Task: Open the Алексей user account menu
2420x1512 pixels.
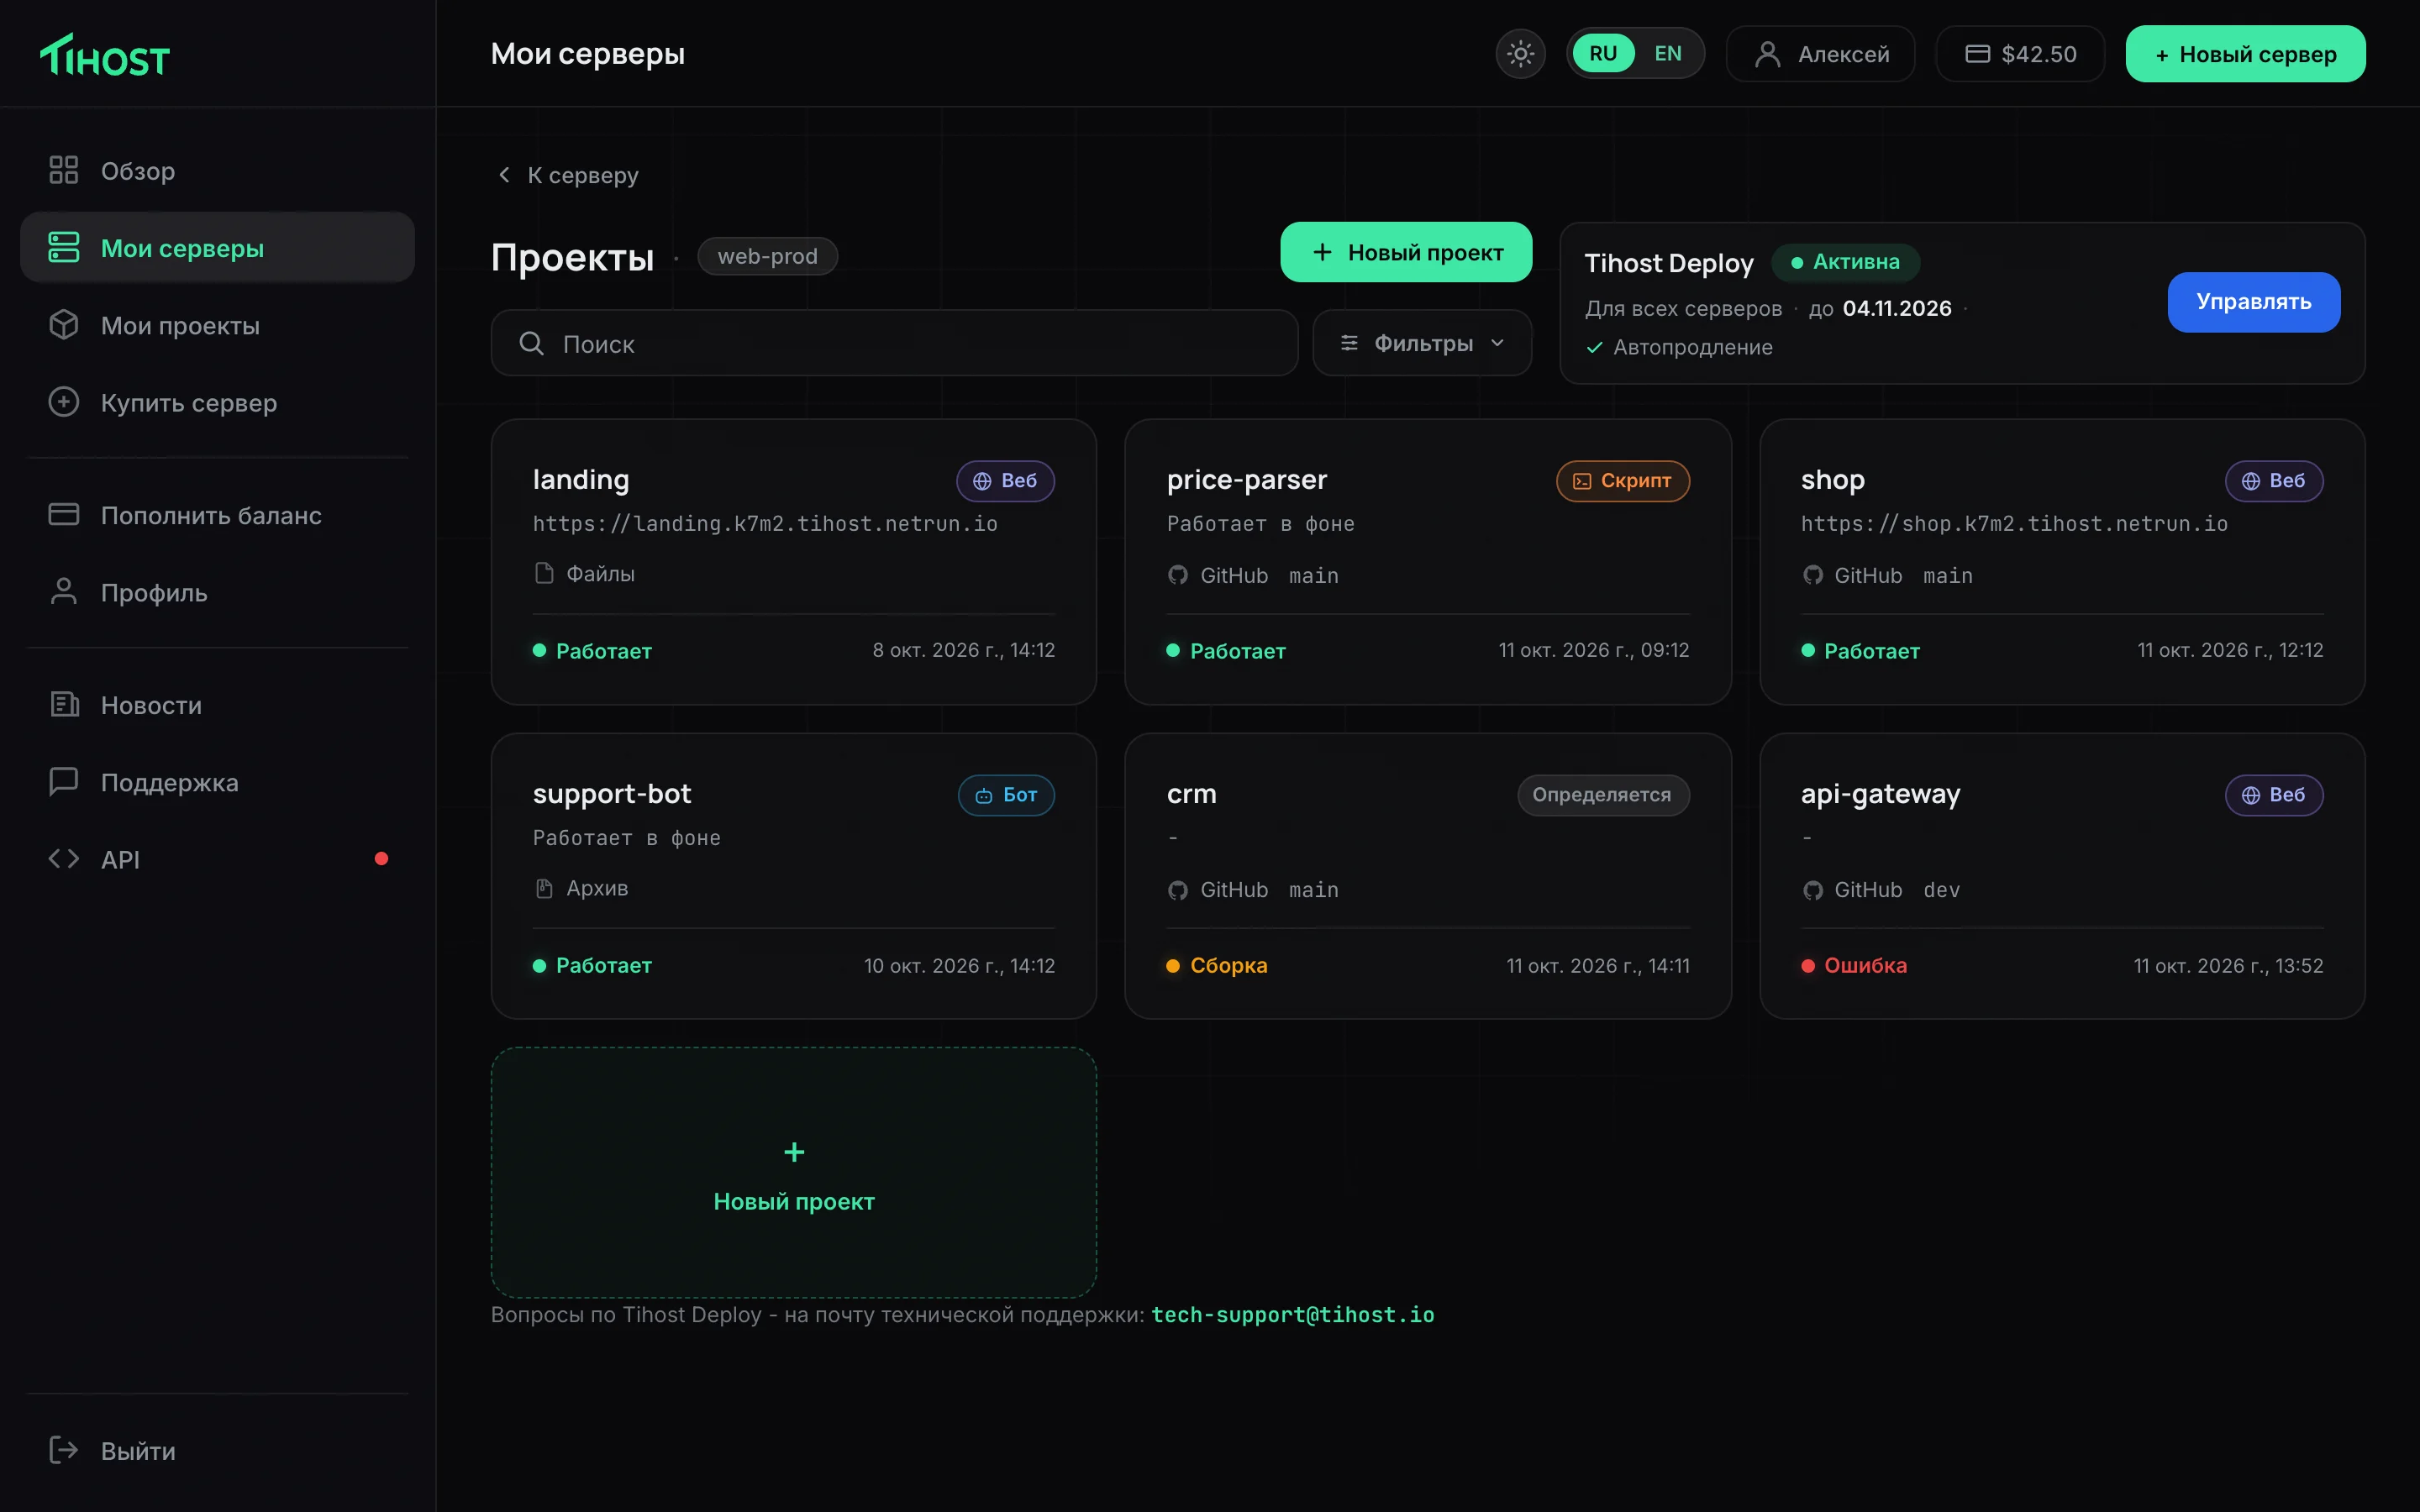Action: [1820, 53]
